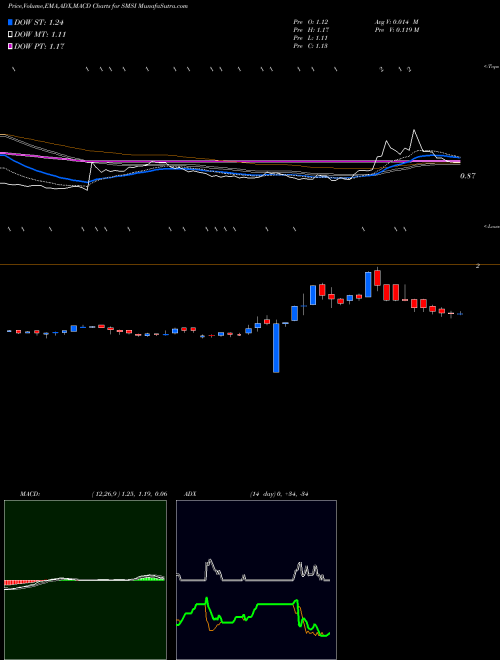This screenshot has width=500, height=660.
Task: Click the 'Pre H: 1.17' value
Action: (x=311, y=30)
